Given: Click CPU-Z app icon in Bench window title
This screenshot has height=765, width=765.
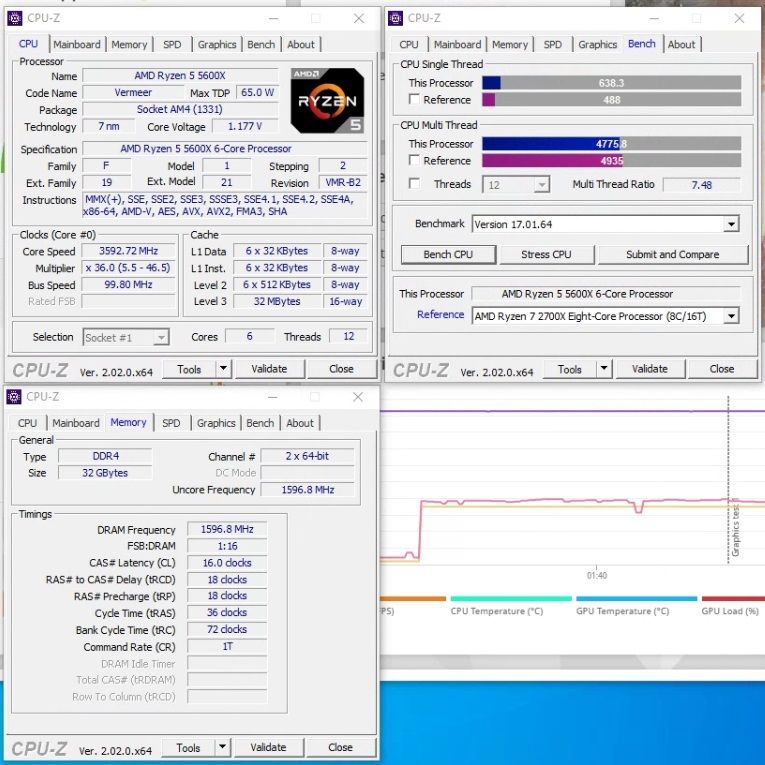Looking at the screenshot, I should click(x=395, y=19).
